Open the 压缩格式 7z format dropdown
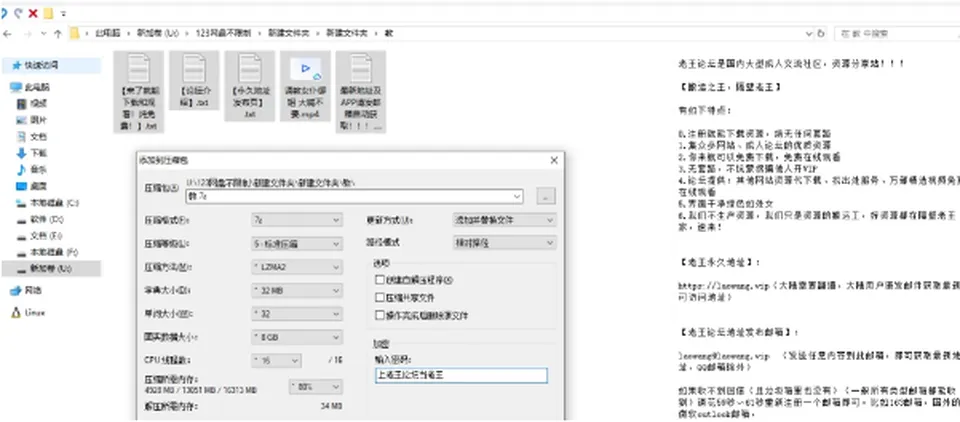 click(x=296, y=220)
